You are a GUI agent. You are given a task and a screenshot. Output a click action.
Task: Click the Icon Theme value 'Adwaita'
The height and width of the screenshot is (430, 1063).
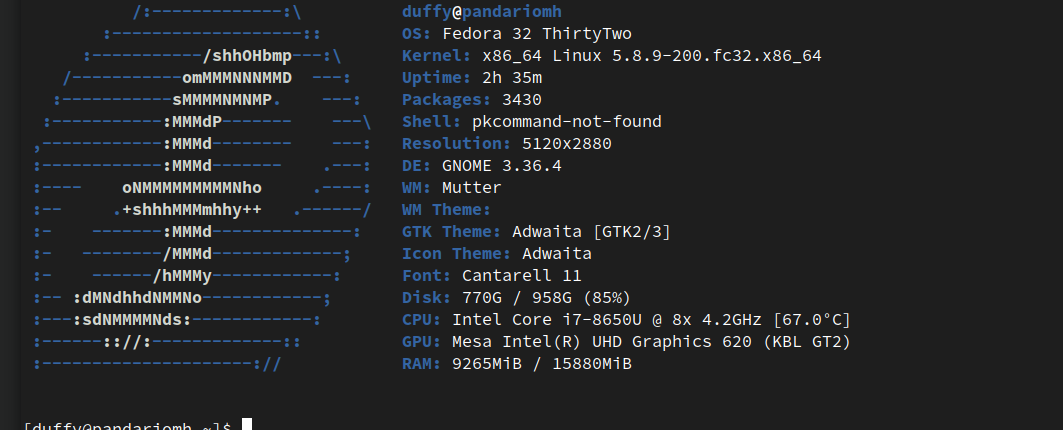tap(557, 254)
